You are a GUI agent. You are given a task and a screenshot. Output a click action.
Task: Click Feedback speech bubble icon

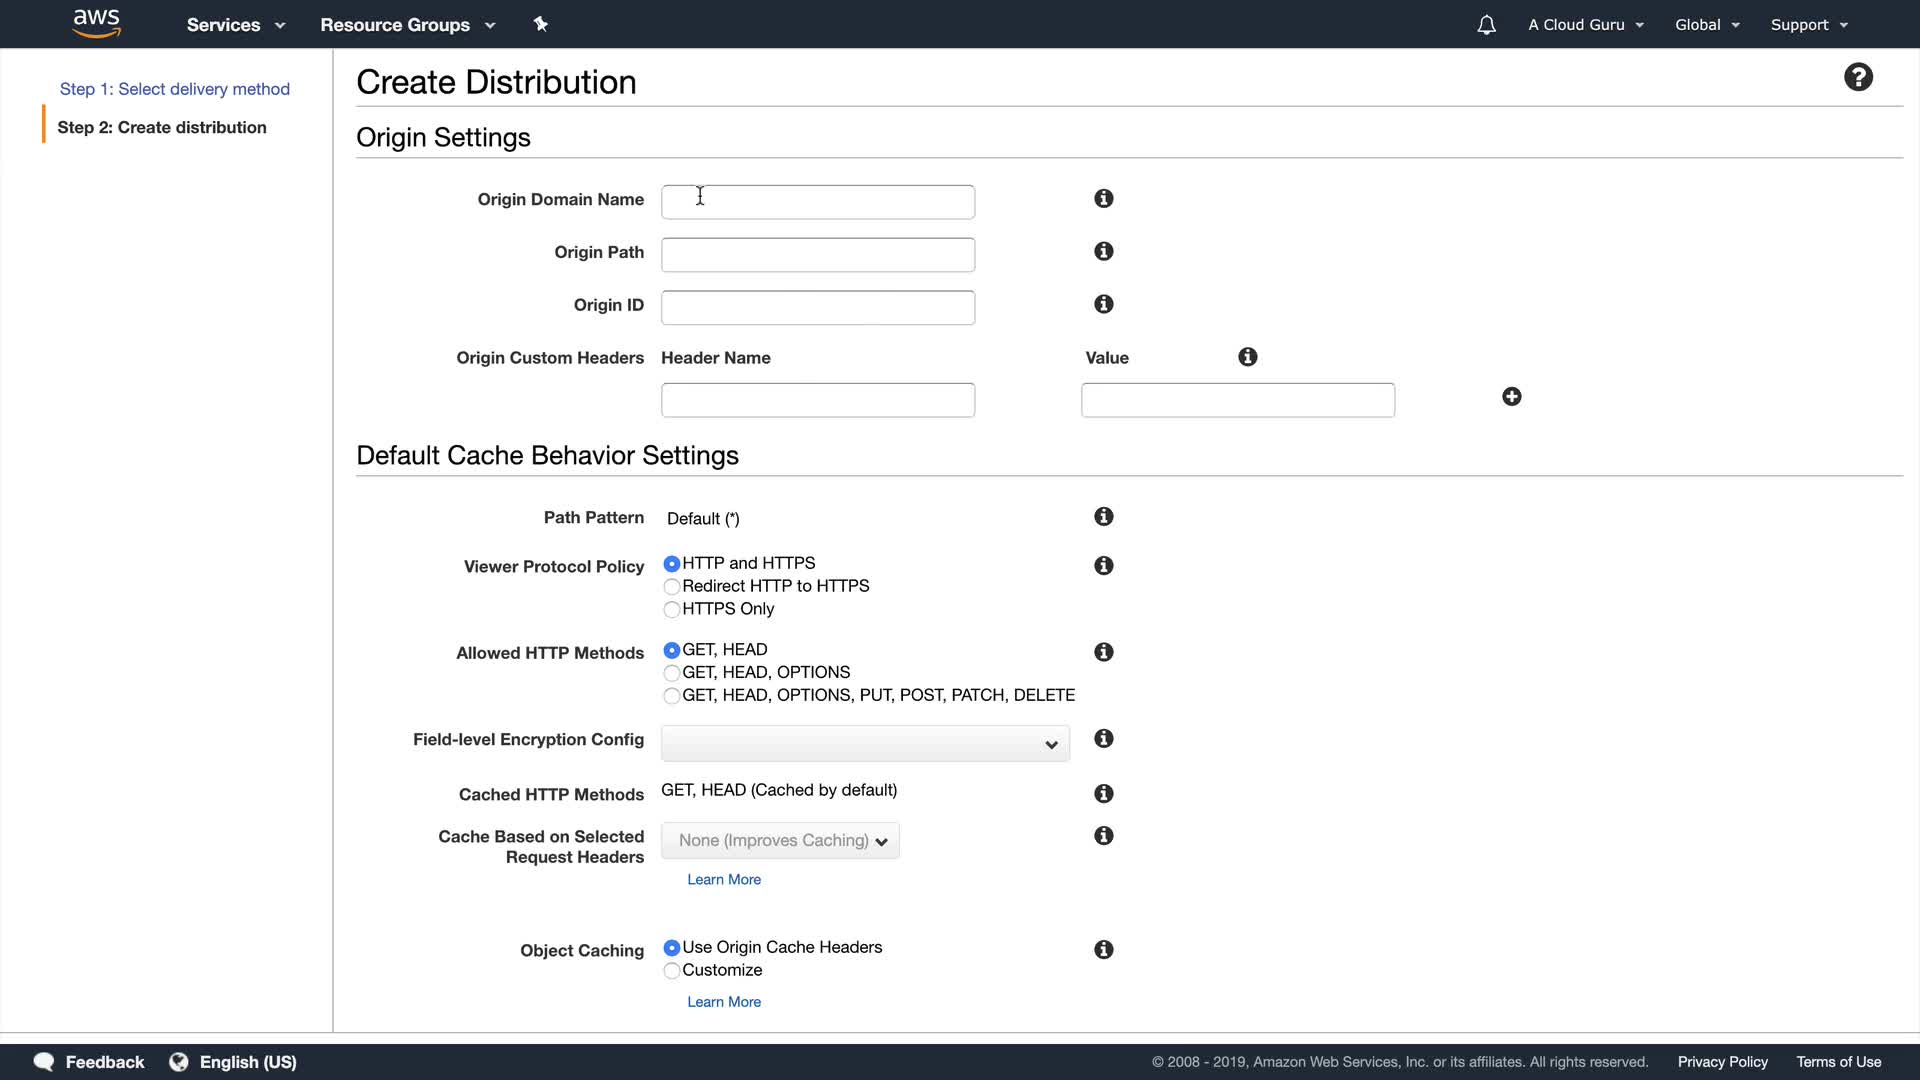44,1062
